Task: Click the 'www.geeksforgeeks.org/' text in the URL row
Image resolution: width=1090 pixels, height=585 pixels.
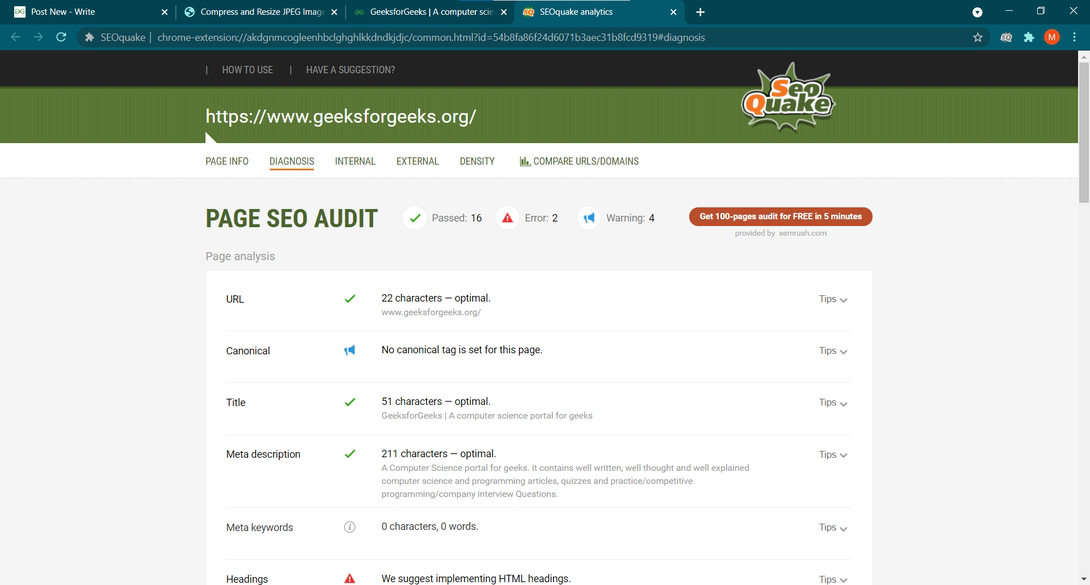Action: 431,313
